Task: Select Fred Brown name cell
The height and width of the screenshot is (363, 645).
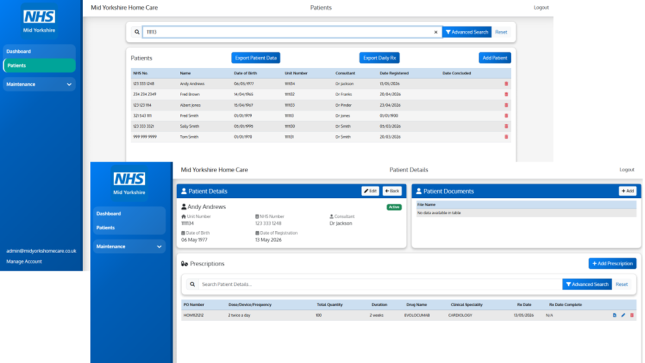Action: click(190, 94)
